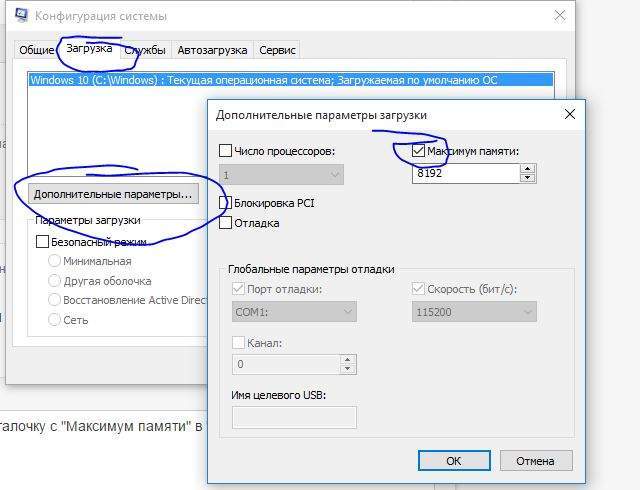Uncheck the Максимум памяти checkbox
This screenshot has width=640, height=490.
point(418,151)
